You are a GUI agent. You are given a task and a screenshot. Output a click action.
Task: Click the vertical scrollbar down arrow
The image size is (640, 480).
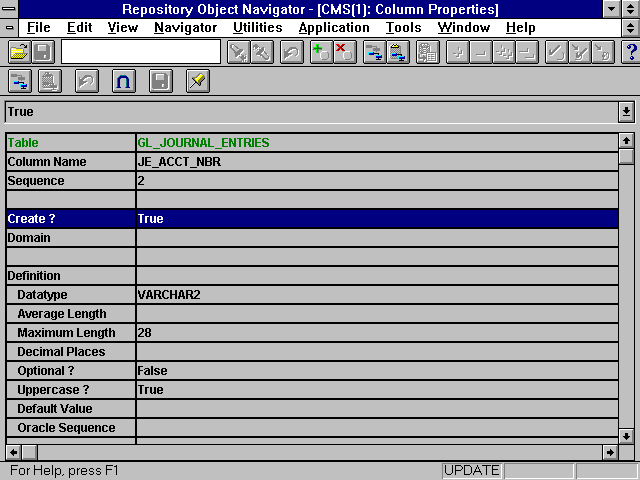[626, 435]
